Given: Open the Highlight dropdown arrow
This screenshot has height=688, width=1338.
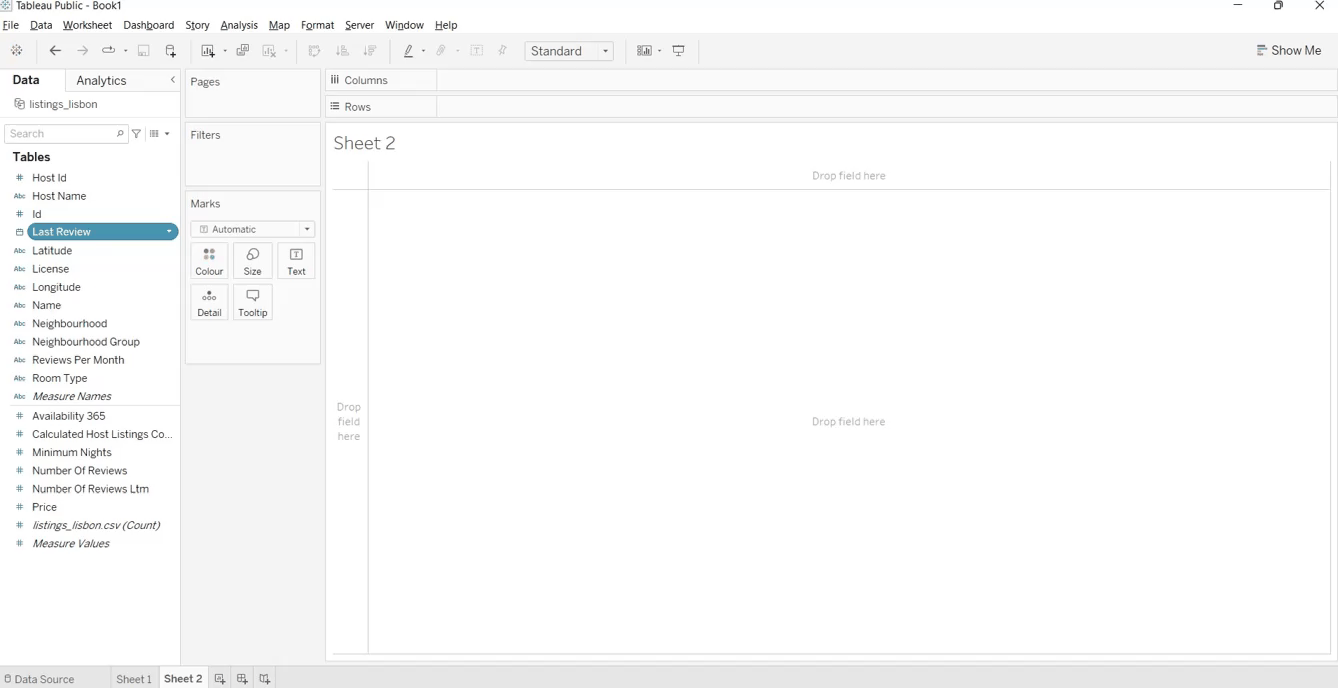Looking at the screenshot, I should click(x=424, y=51).
